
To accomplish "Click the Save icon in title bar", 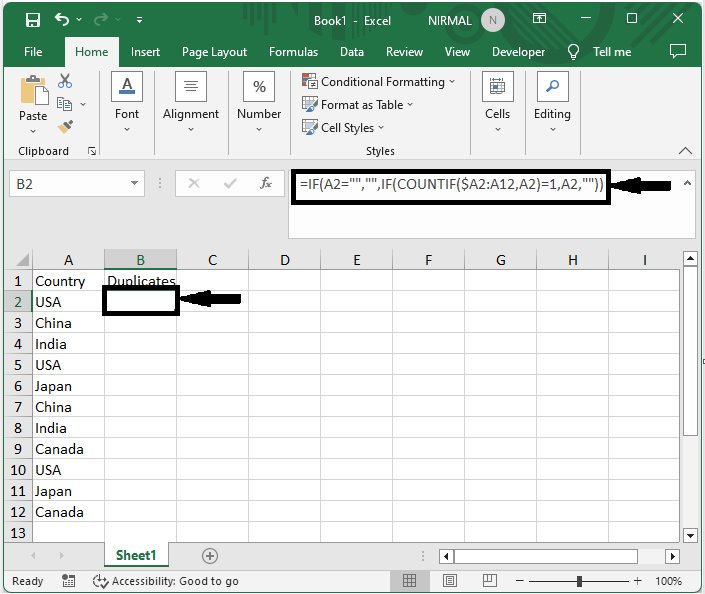I will click(x=33, y=20).
